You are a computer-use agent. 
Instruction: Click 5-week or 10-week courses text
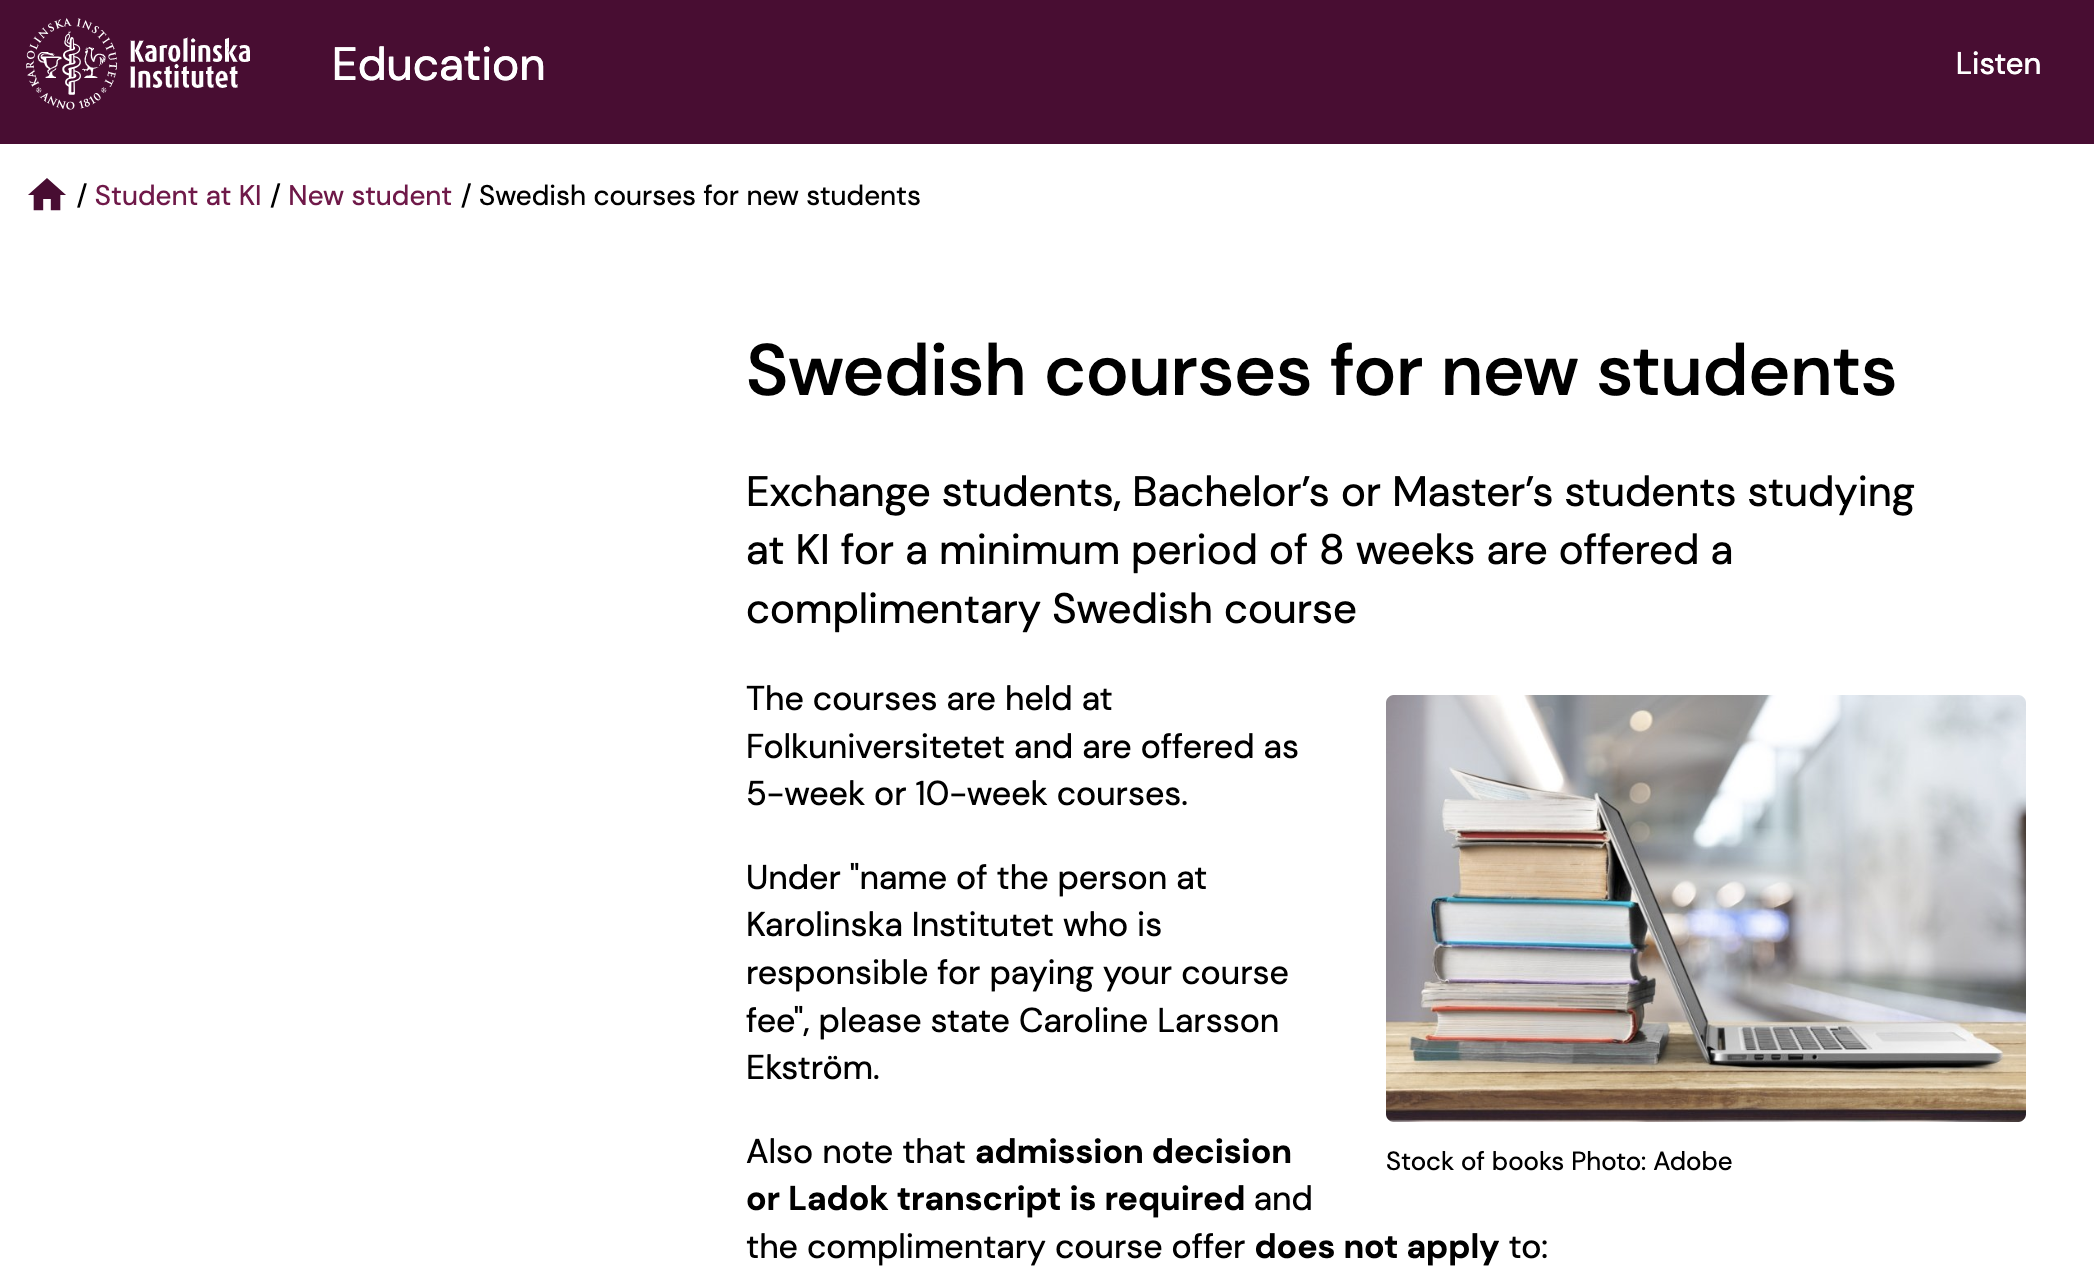(967, 793)
